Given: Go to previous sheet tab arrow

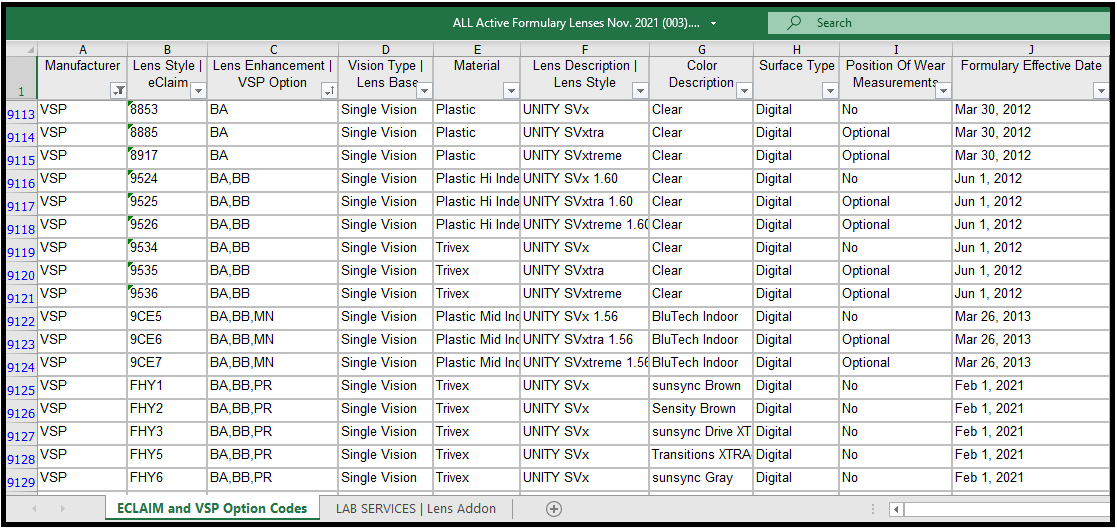Looking at the screenshot, I should tap(33, 509).
